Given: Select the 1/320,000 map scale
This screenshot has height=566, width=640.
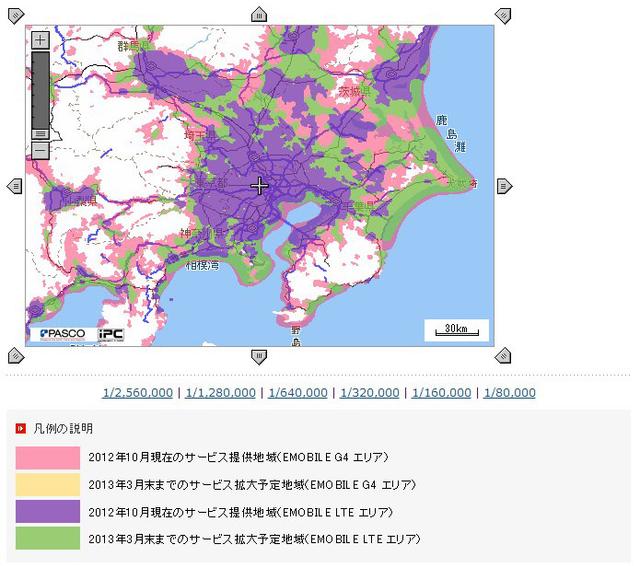Looking at the screenshot, I should click(x=369, y=393).
